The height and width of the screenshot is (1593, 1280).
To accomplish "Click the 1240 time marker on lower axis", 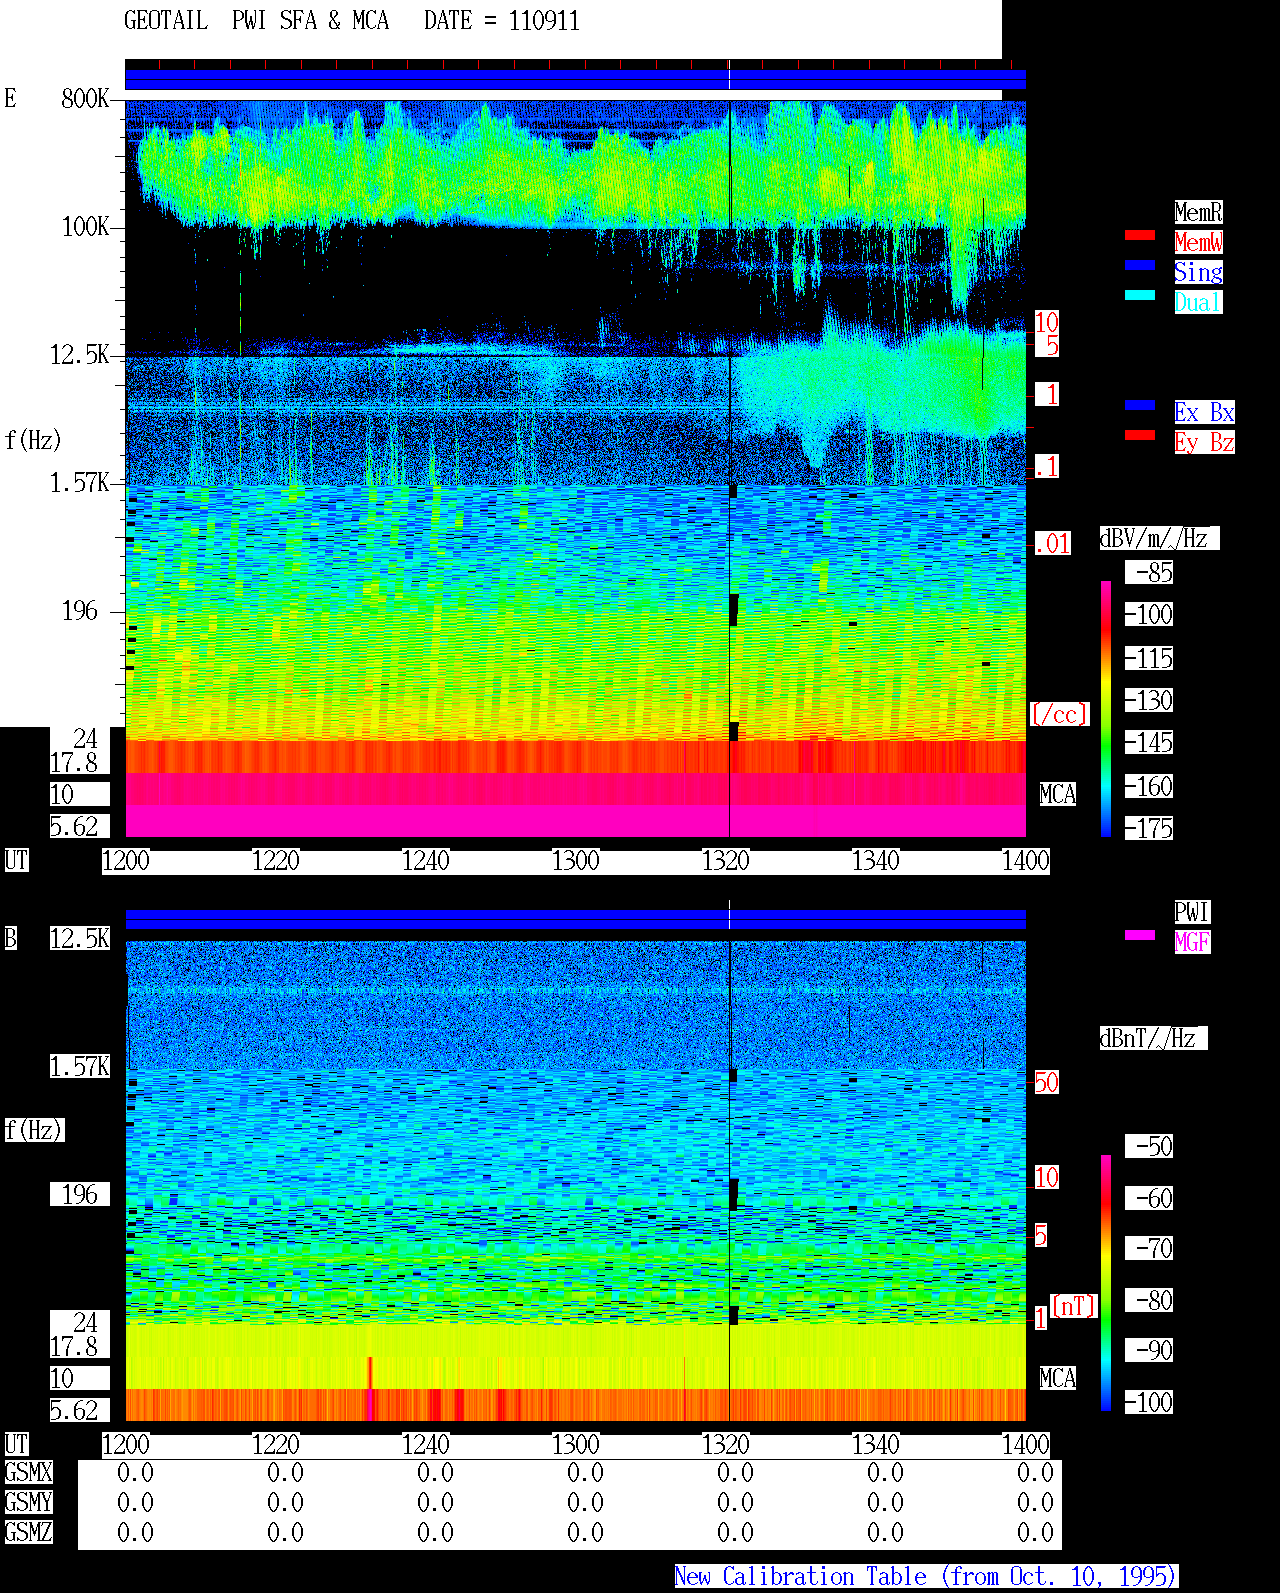I will click(426, 1445).
